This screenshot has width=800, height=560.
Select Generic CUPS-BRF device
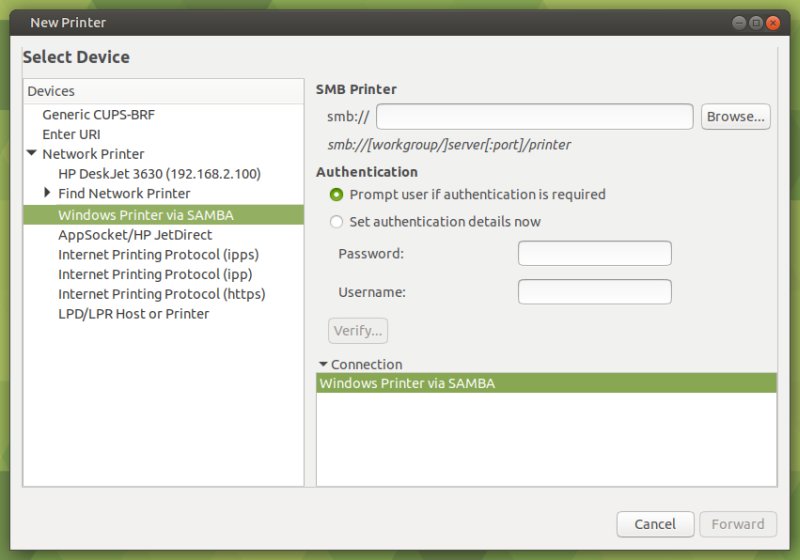(98, 114)
